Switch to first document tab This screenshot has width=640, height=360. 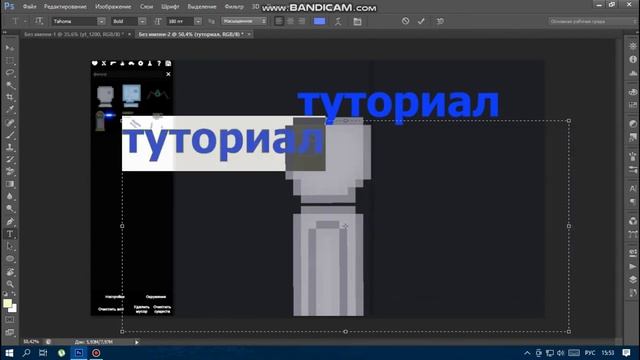73,34
